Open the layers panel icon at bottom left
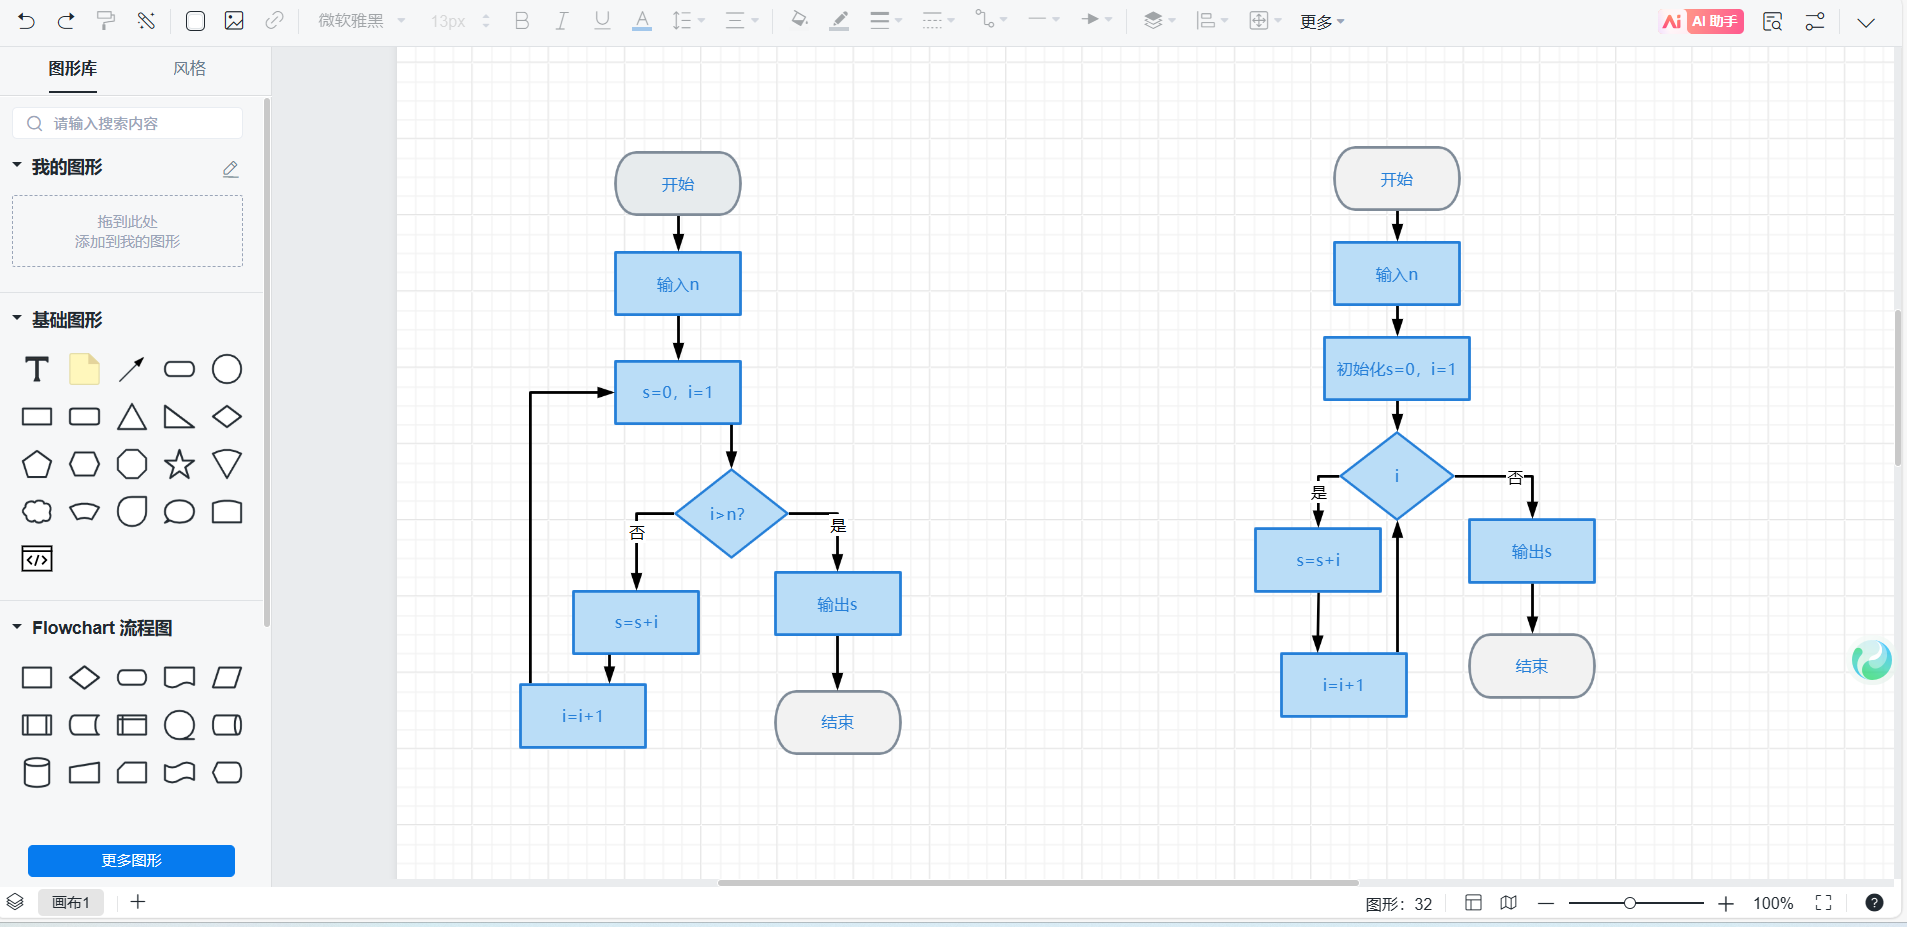 [15, 902]
